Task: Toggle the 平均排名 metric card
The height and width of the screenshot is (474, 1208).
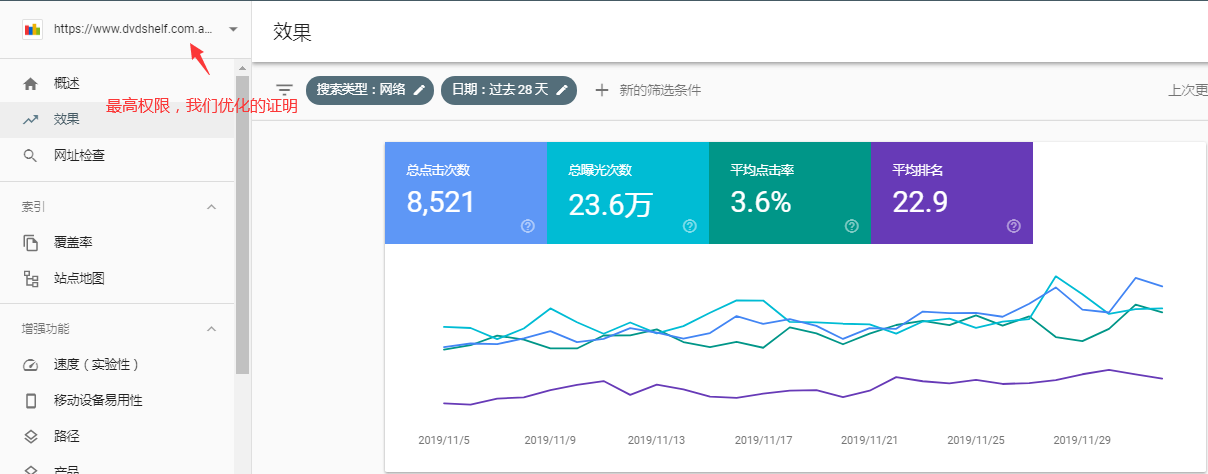Action: pyautogui.click(x=952, y=193)
